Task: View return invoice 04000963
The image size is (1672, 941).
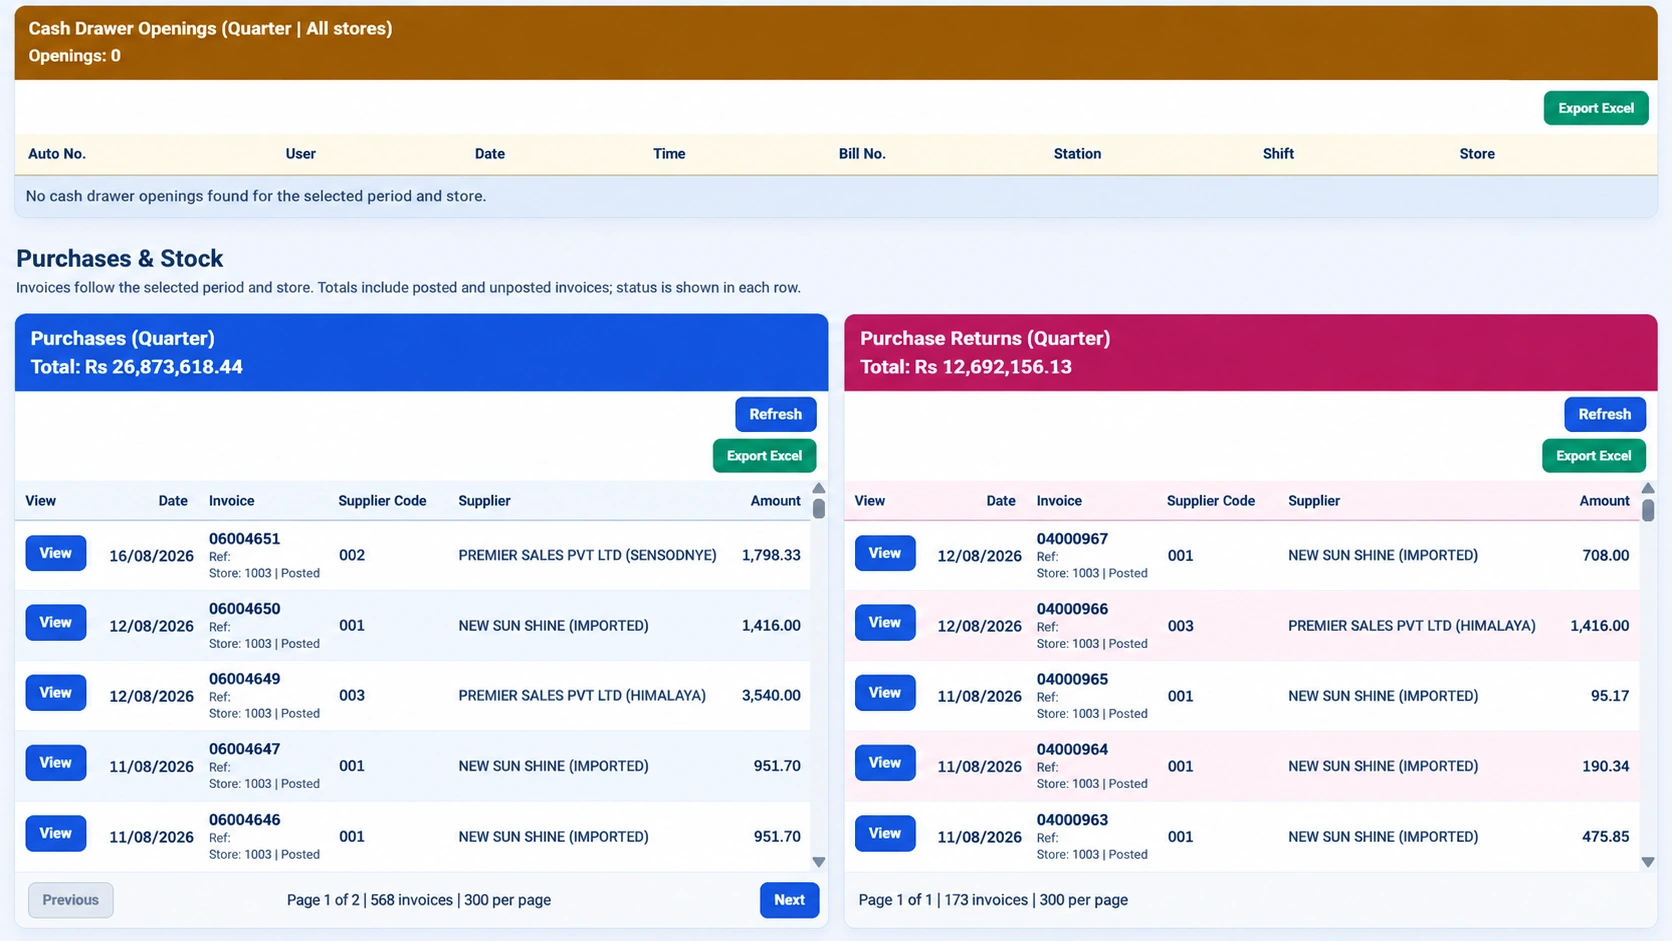Action: 885,833
